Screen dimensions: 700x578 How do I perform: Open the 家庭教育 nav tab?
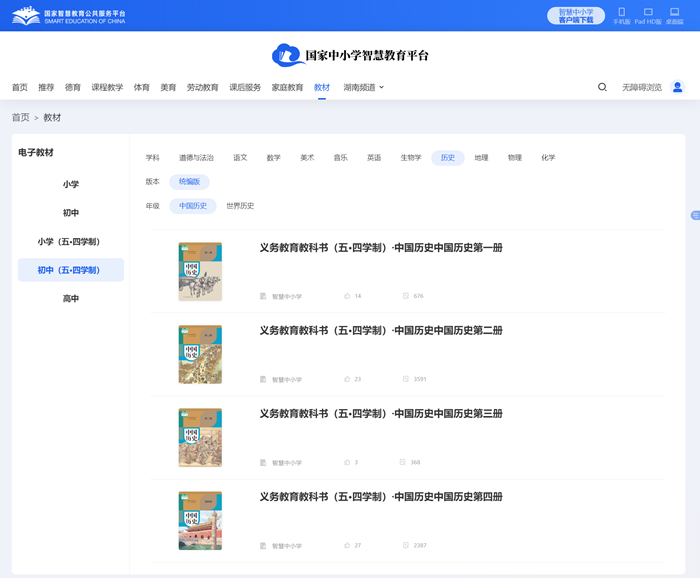click(x=288, y=87)
